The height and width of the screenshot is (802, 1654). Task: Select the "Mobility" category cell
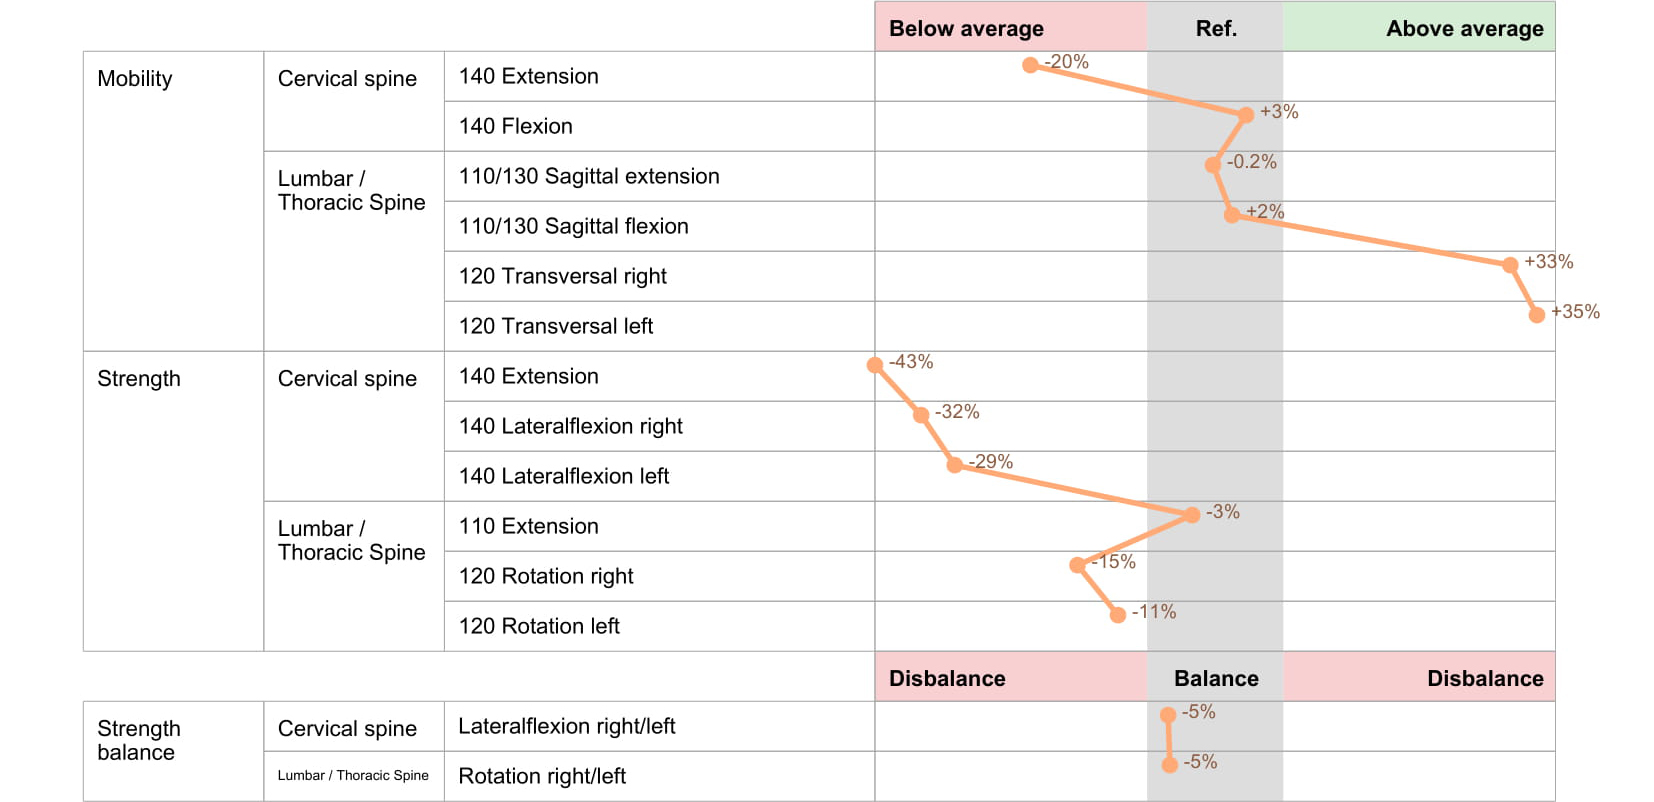(135, 79)
